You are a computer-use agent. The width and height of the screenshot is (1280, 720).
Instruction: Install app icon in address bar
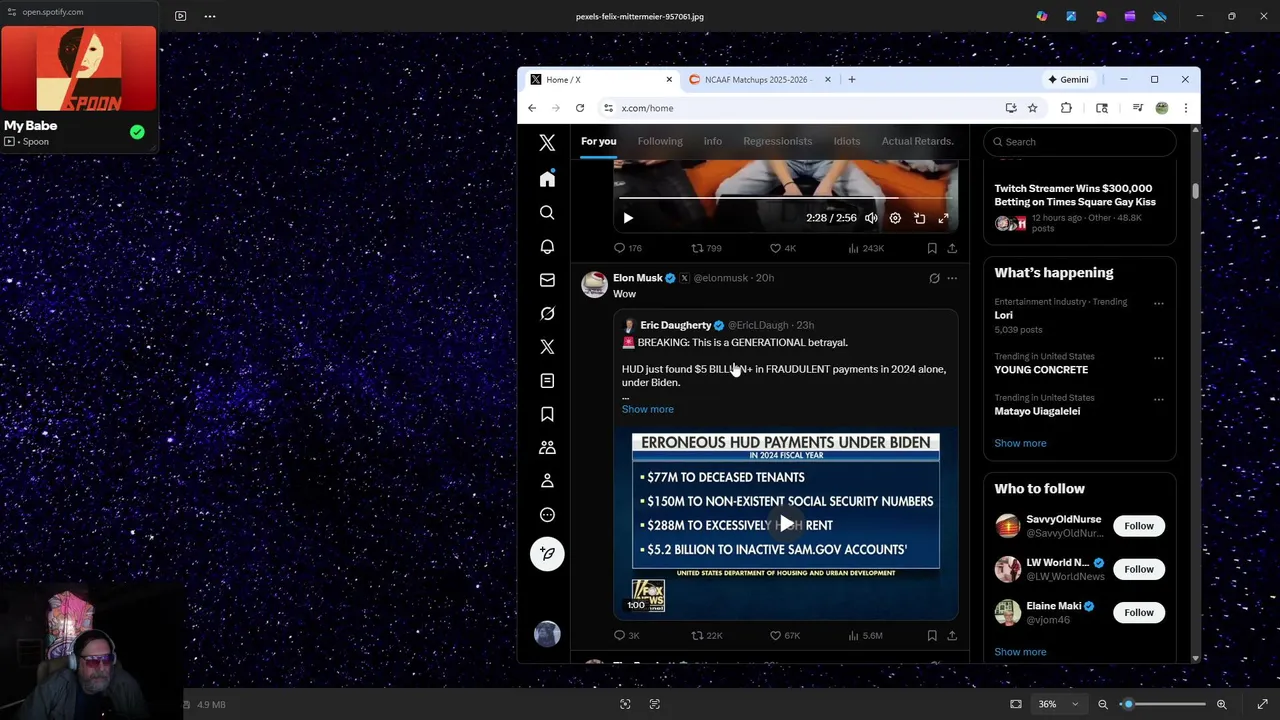pyautogui.click(x=1011, y=108)
